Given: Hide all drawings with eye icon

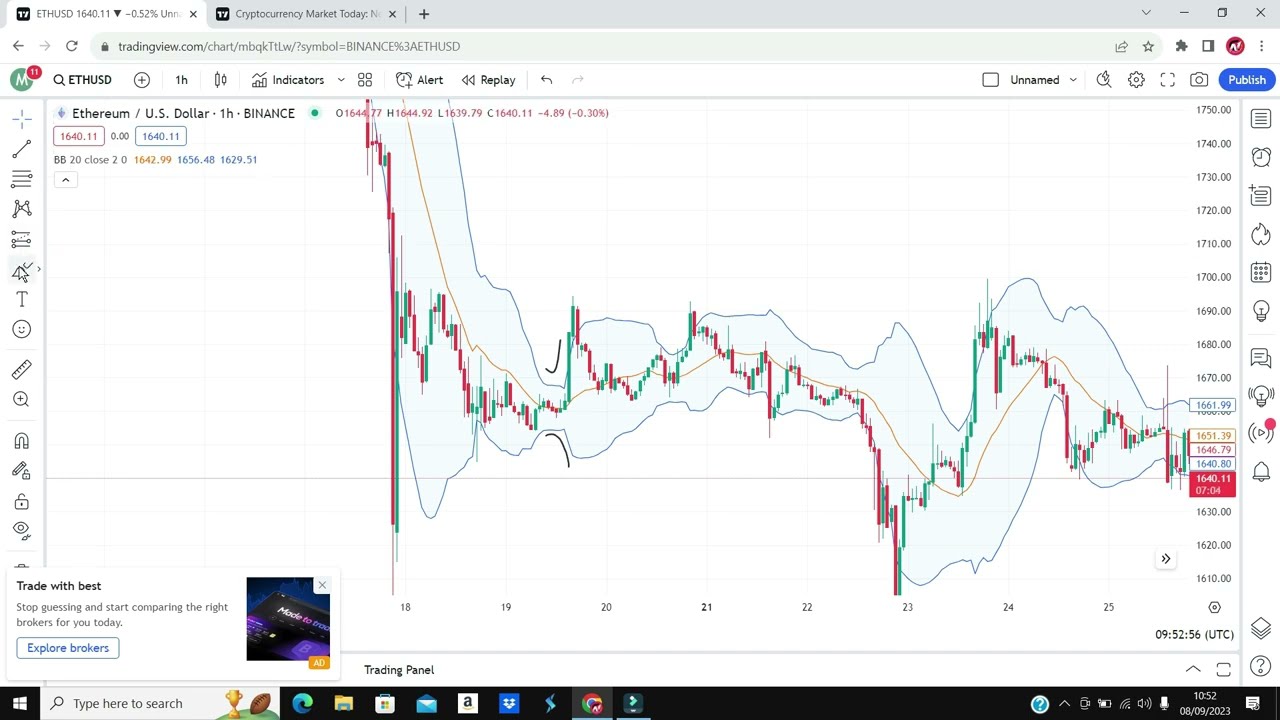Looking at the screenshot, I should (x=21, y=530).
